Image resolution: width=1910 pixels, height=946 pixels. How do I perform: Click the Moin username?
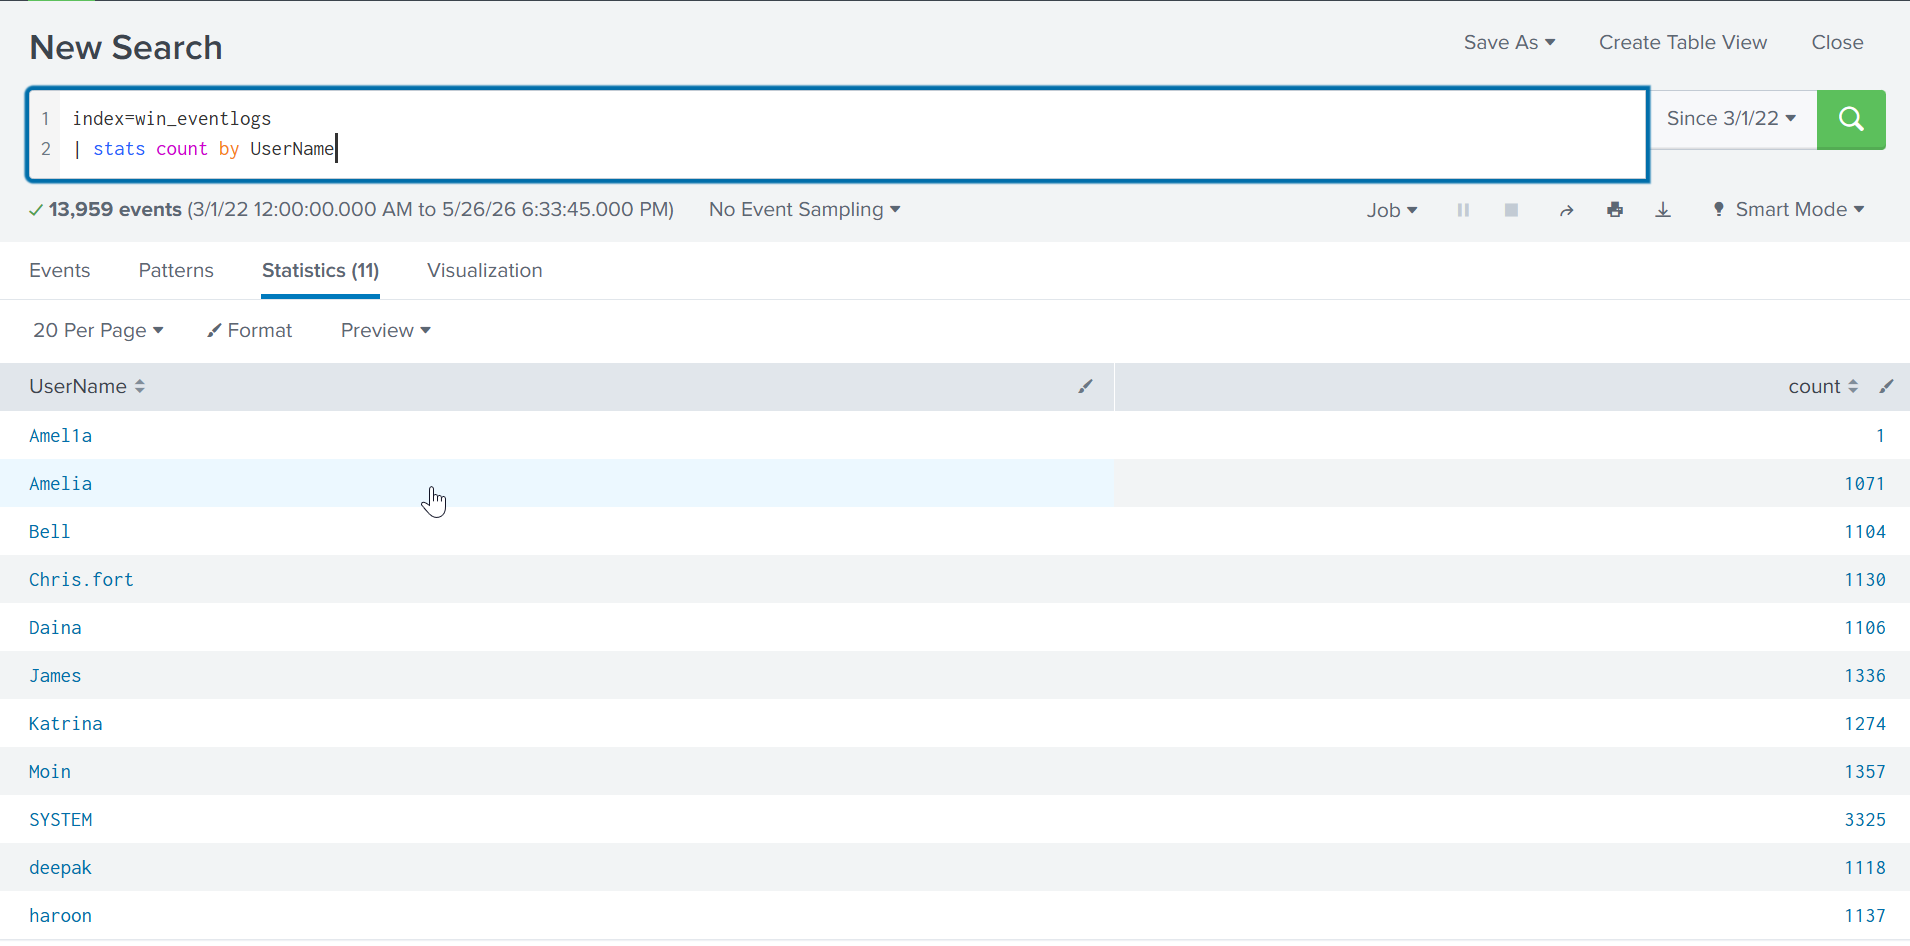coord(49,771)
